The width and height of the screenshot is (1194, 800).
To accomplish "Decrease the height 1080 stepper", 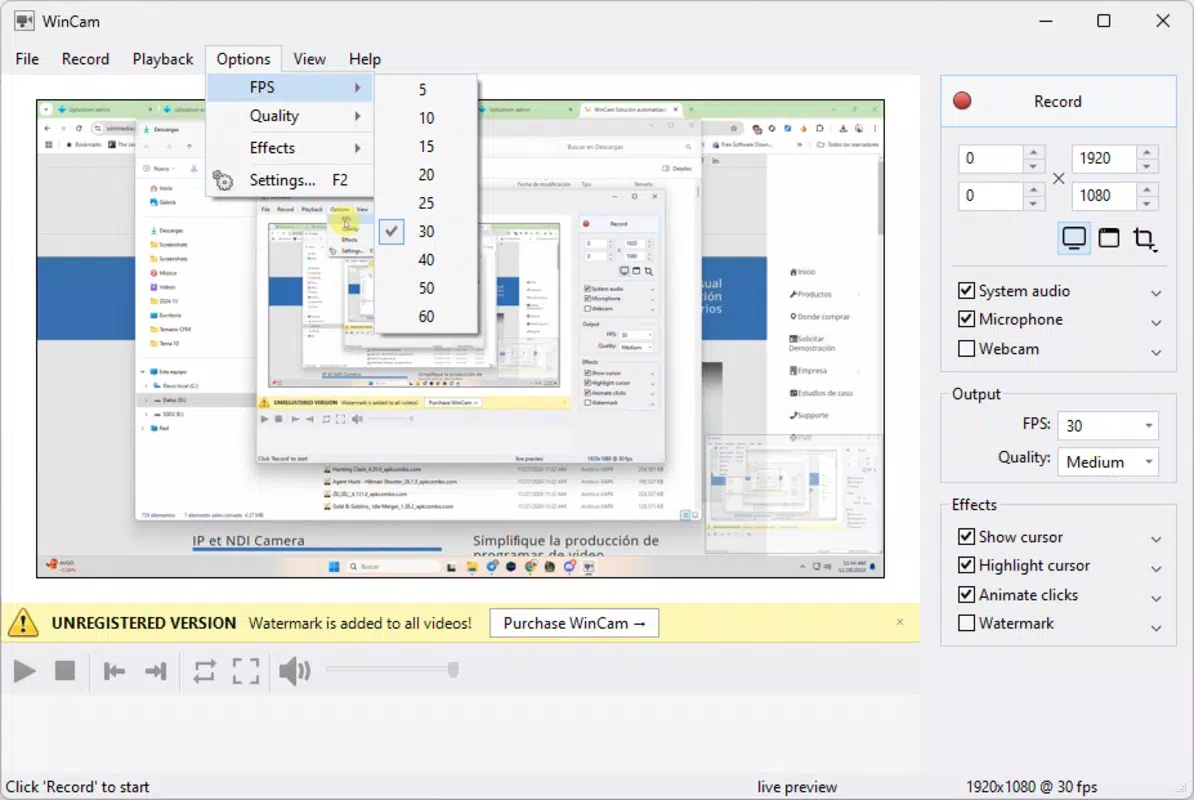I will pos(1147,203).
